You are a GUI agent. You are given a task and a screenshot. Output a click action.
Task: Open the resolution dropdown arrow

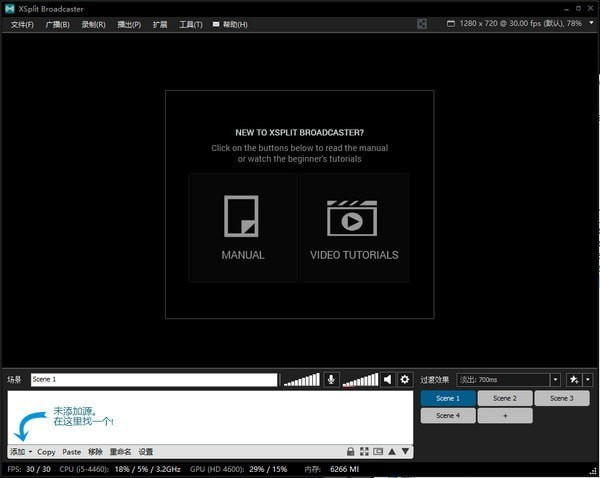(x=591, y=23)
